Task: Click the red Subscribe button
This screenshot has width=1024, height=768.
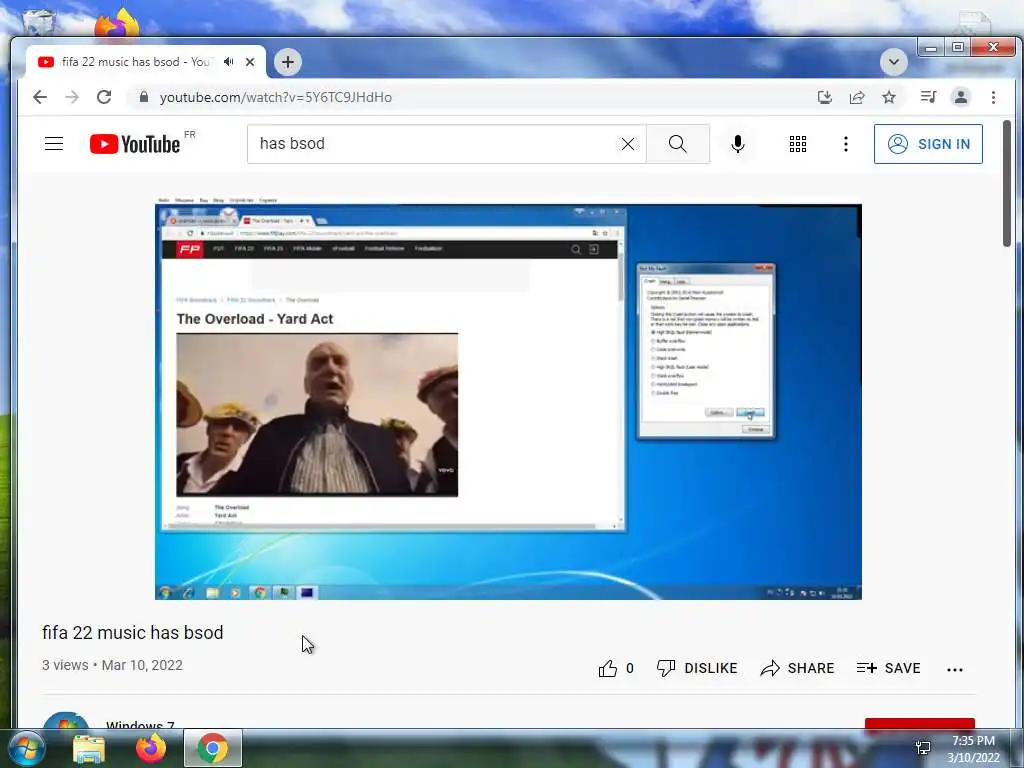Action: (x=920, y=724)
